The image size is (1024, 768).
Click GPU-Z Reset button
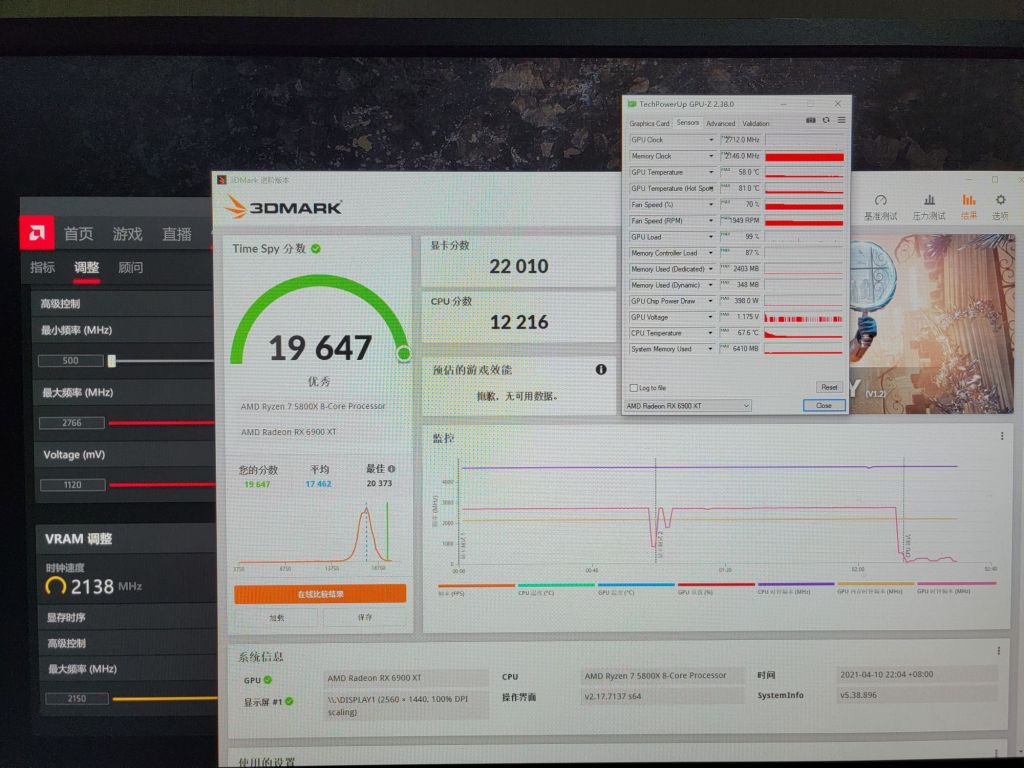tap(829, 387)
